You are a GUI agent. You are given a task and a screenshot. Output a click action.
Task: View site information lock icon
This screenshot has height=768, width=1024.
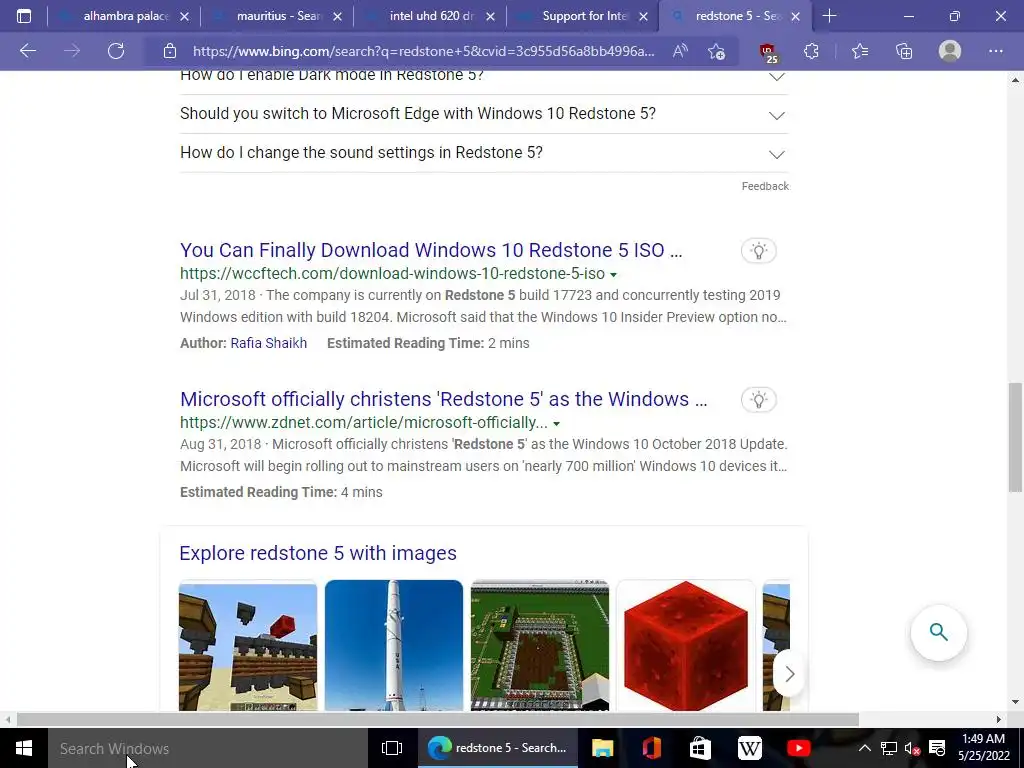point(170,51)
